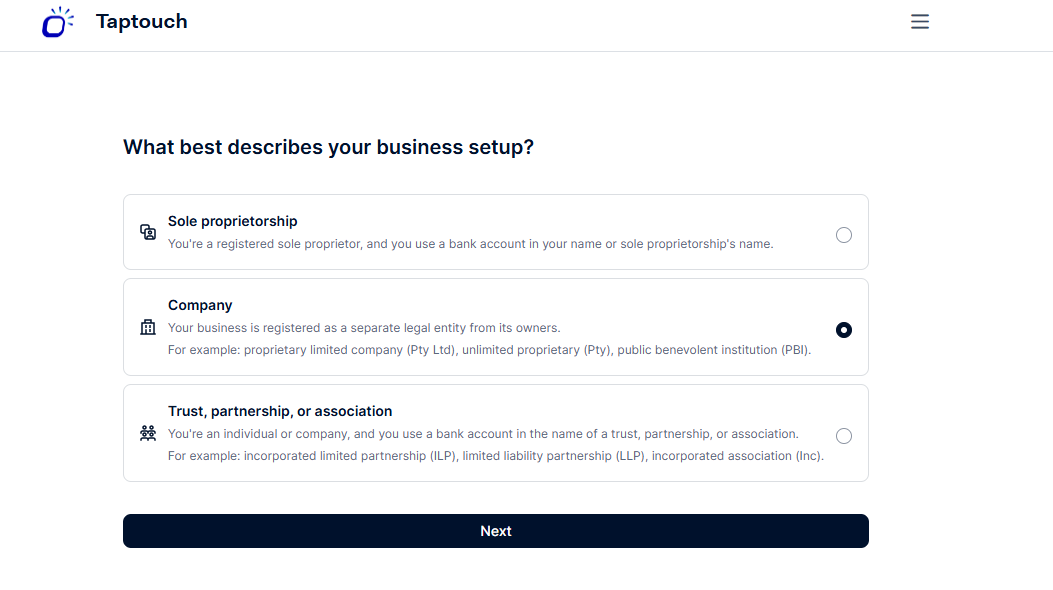The width and height of the screenshot is (1053, 590).
Task: Click the Trust, partnership people icon
Action: point(148,433)
